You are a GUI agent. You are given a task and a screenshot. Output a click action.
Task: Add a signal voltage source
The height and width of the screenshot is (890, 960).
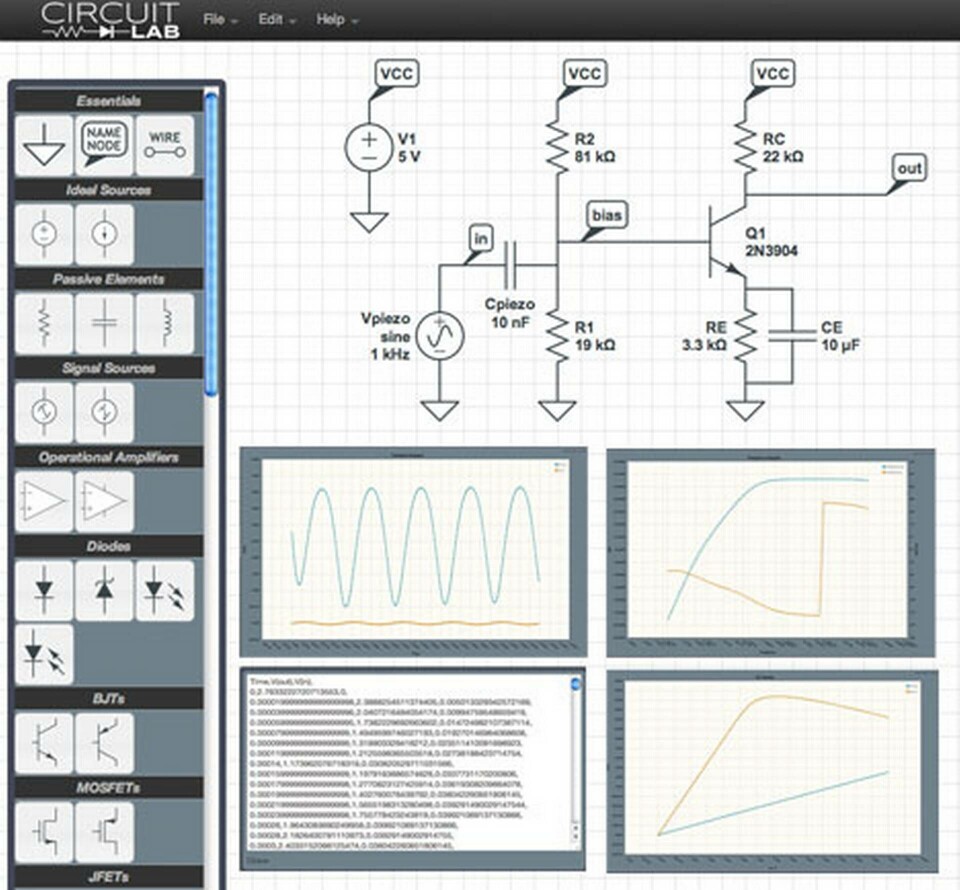pyautogui.click(x=44, y=412)
